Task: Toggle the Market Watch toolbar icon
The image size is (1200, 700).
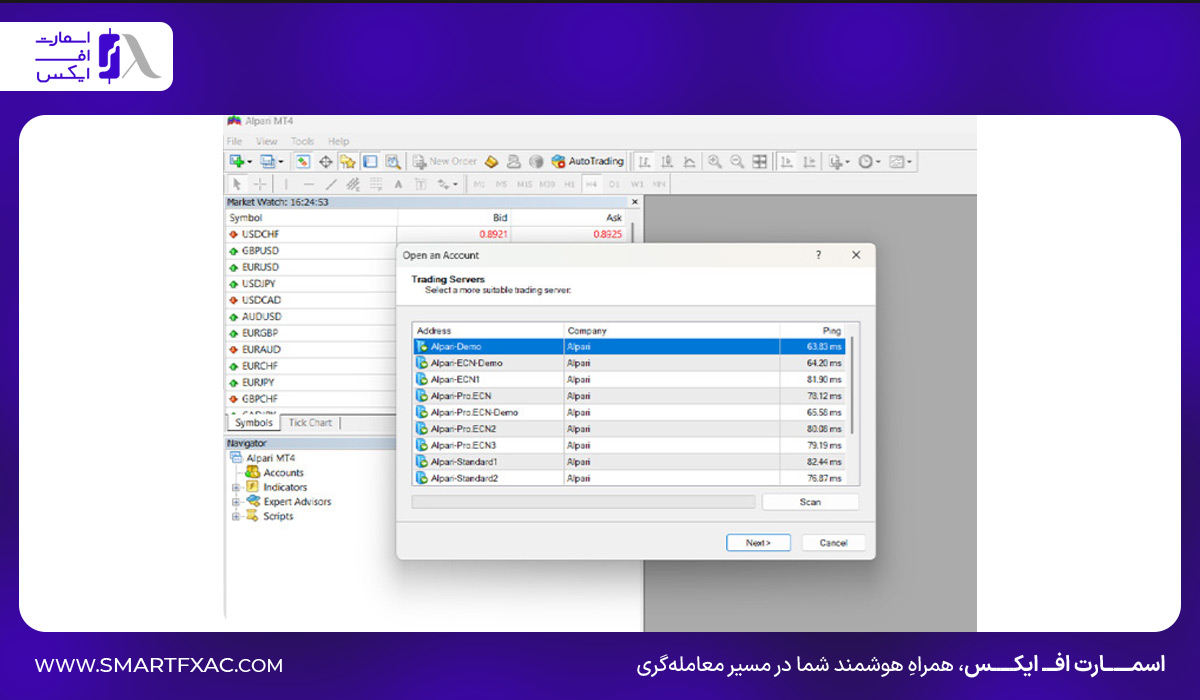Action: coord(302,161)
